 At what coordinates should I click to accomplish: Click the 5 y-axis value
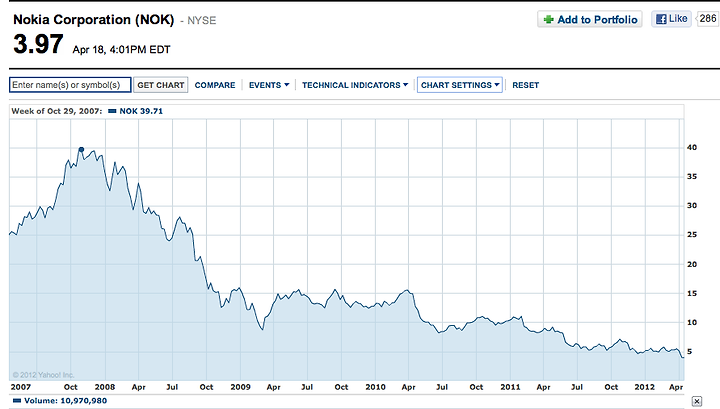tap(689, 352)
